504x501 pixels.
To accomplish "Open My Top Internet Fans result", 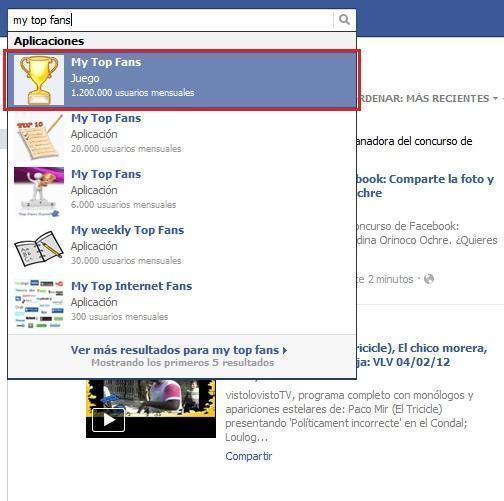I will 182,304.
